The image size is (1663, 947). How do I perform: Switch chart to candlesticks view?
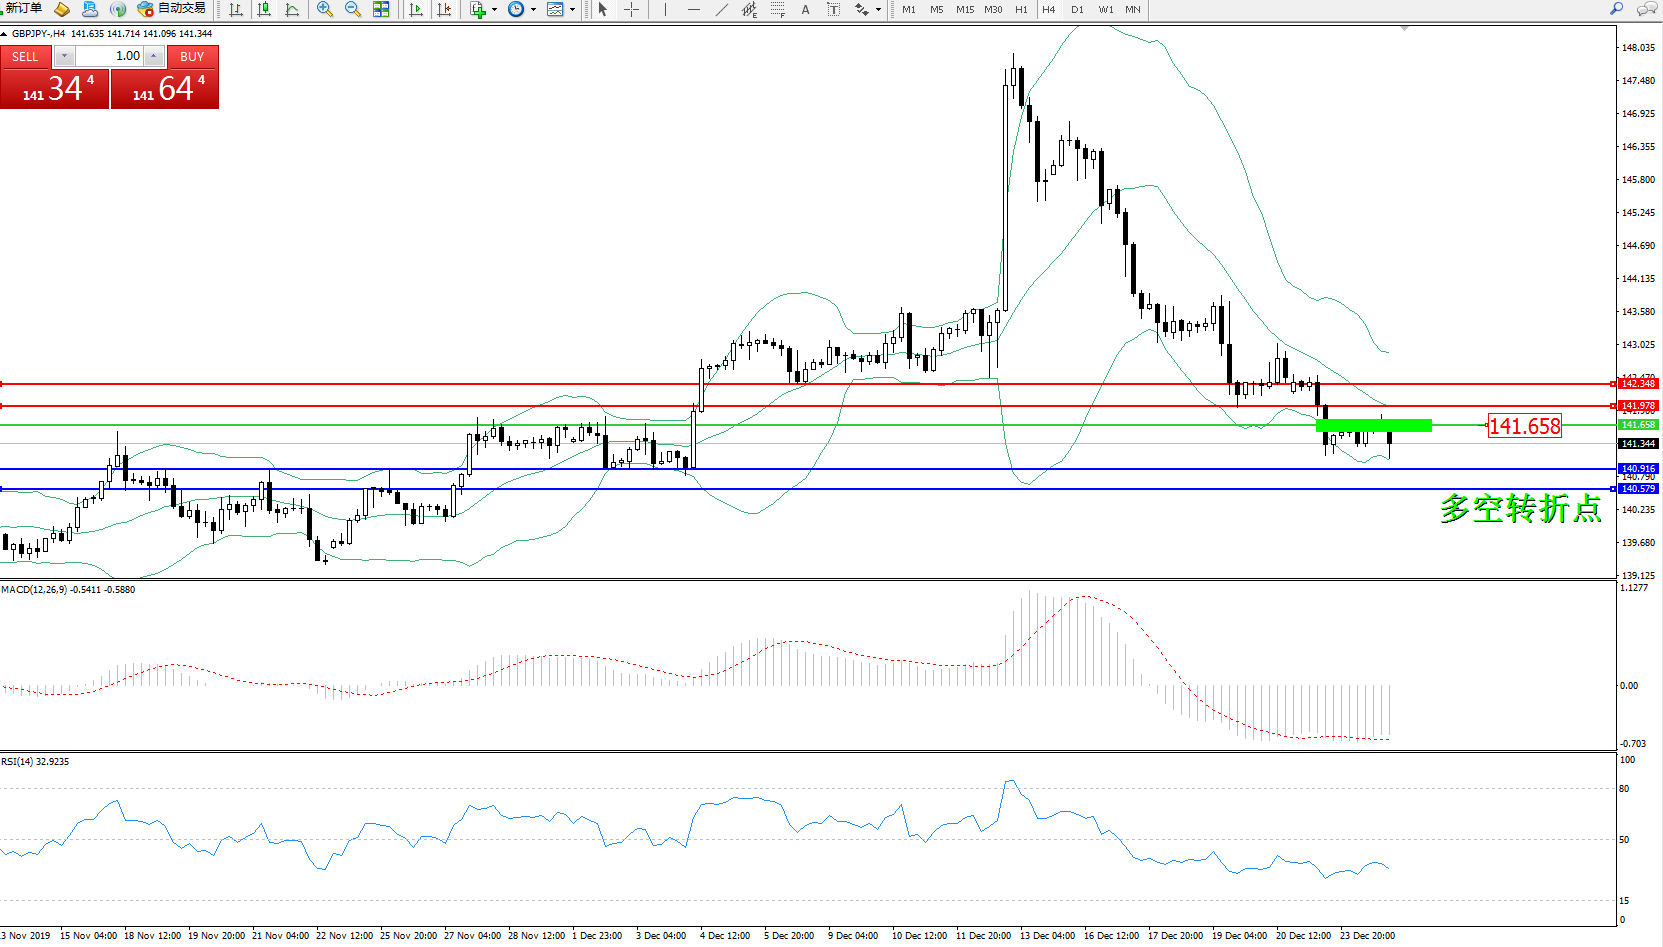[264, 9]
